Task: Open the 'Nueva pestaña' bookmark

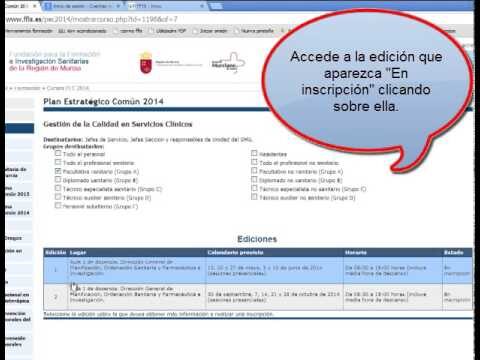Action: tap(254, 31)
